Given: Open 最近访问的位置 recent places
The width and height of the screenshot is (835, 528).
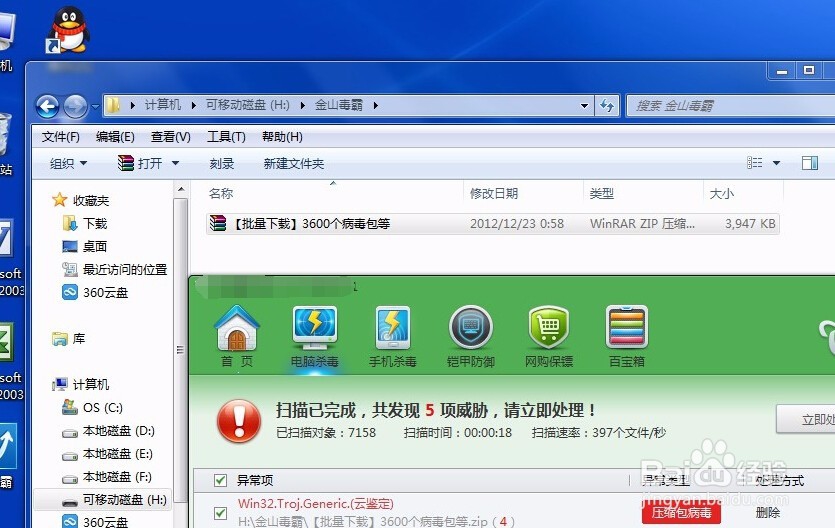Looking at the screenshot, I should click(x=115, y=269).
